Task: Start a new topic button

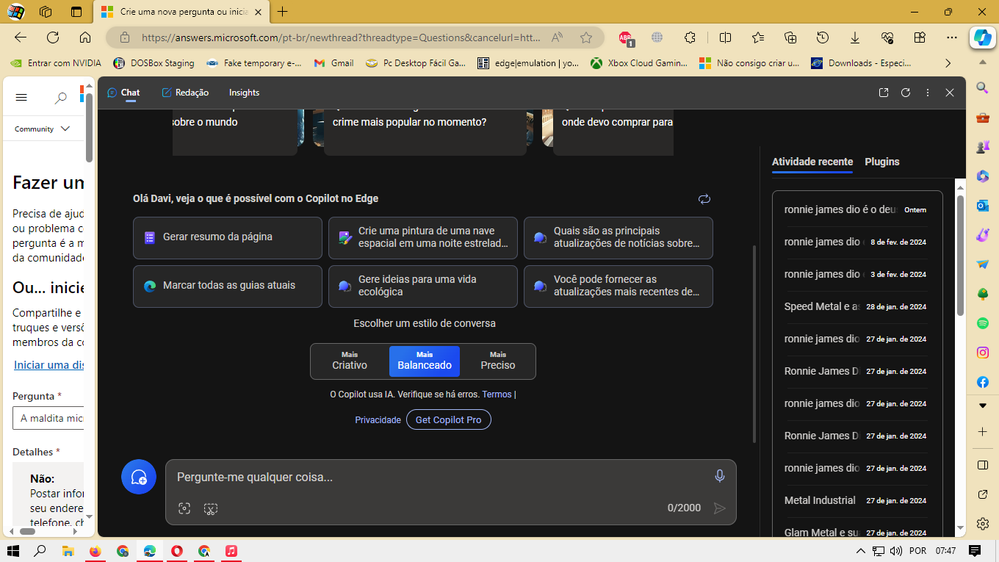Action: tap(139, 477)
